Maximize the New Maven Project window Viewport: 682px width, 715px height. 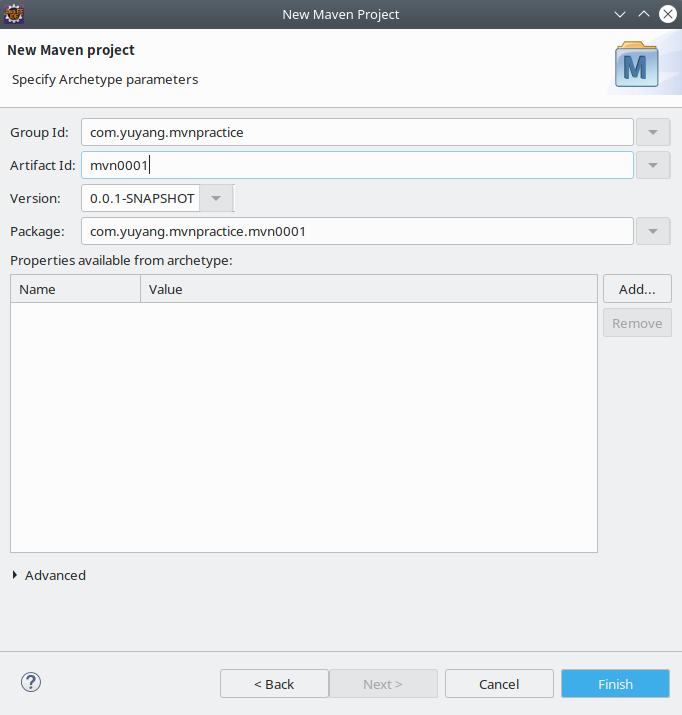coord(644,14)
